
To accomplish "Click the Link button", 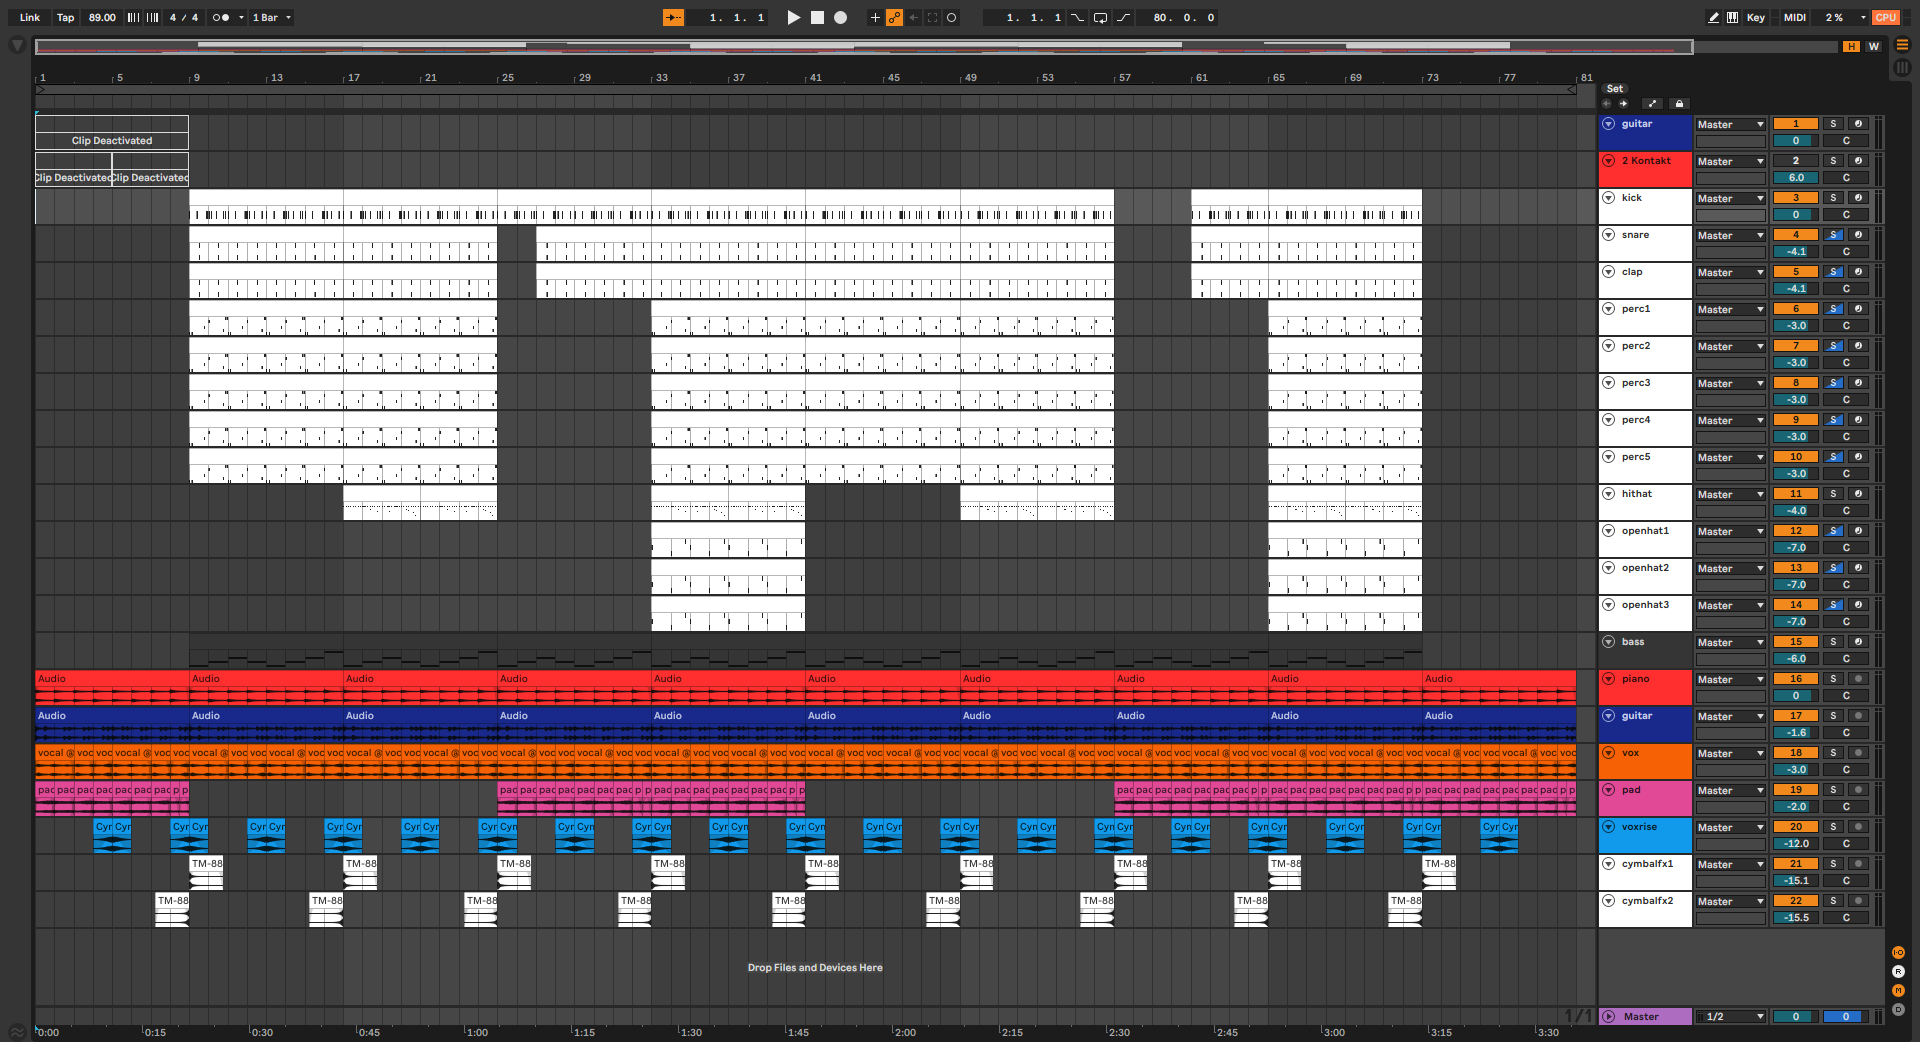I will pyautogui.click(x=30, y=17).
